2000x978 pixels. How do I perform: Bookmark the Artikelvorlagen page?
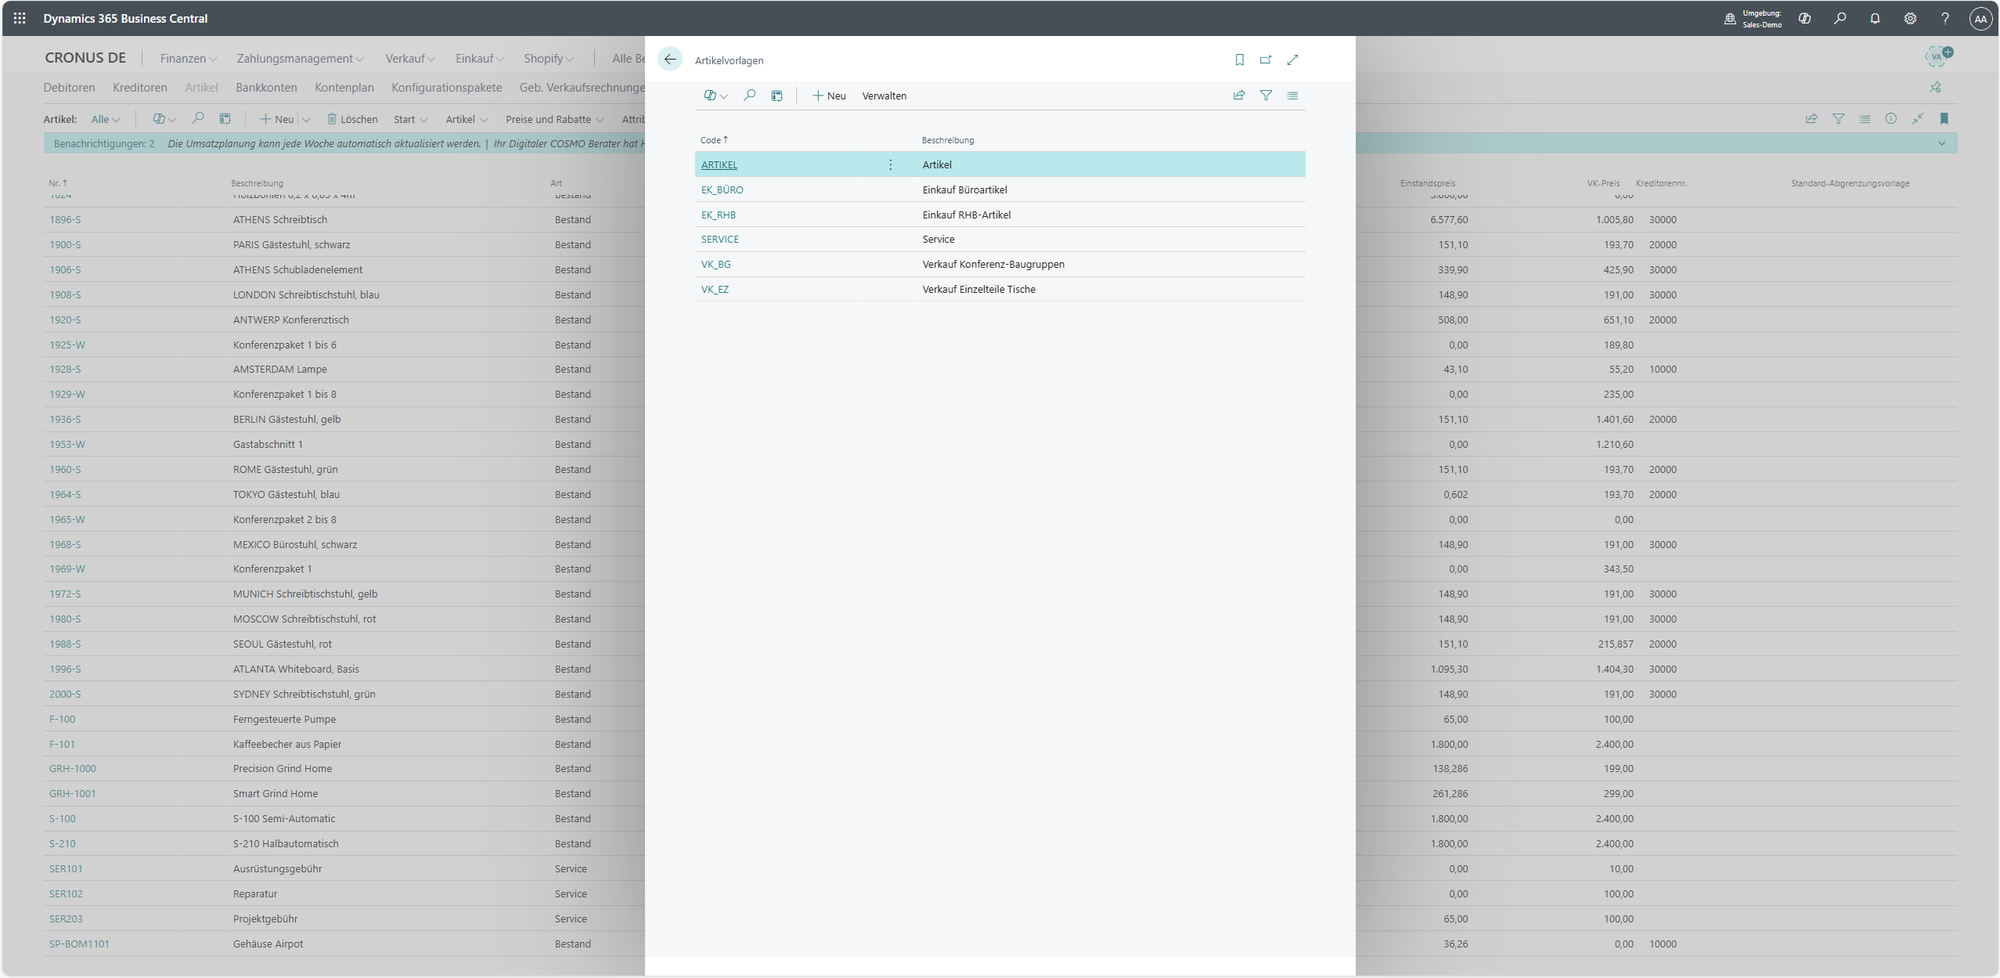tap(1239, 60)
